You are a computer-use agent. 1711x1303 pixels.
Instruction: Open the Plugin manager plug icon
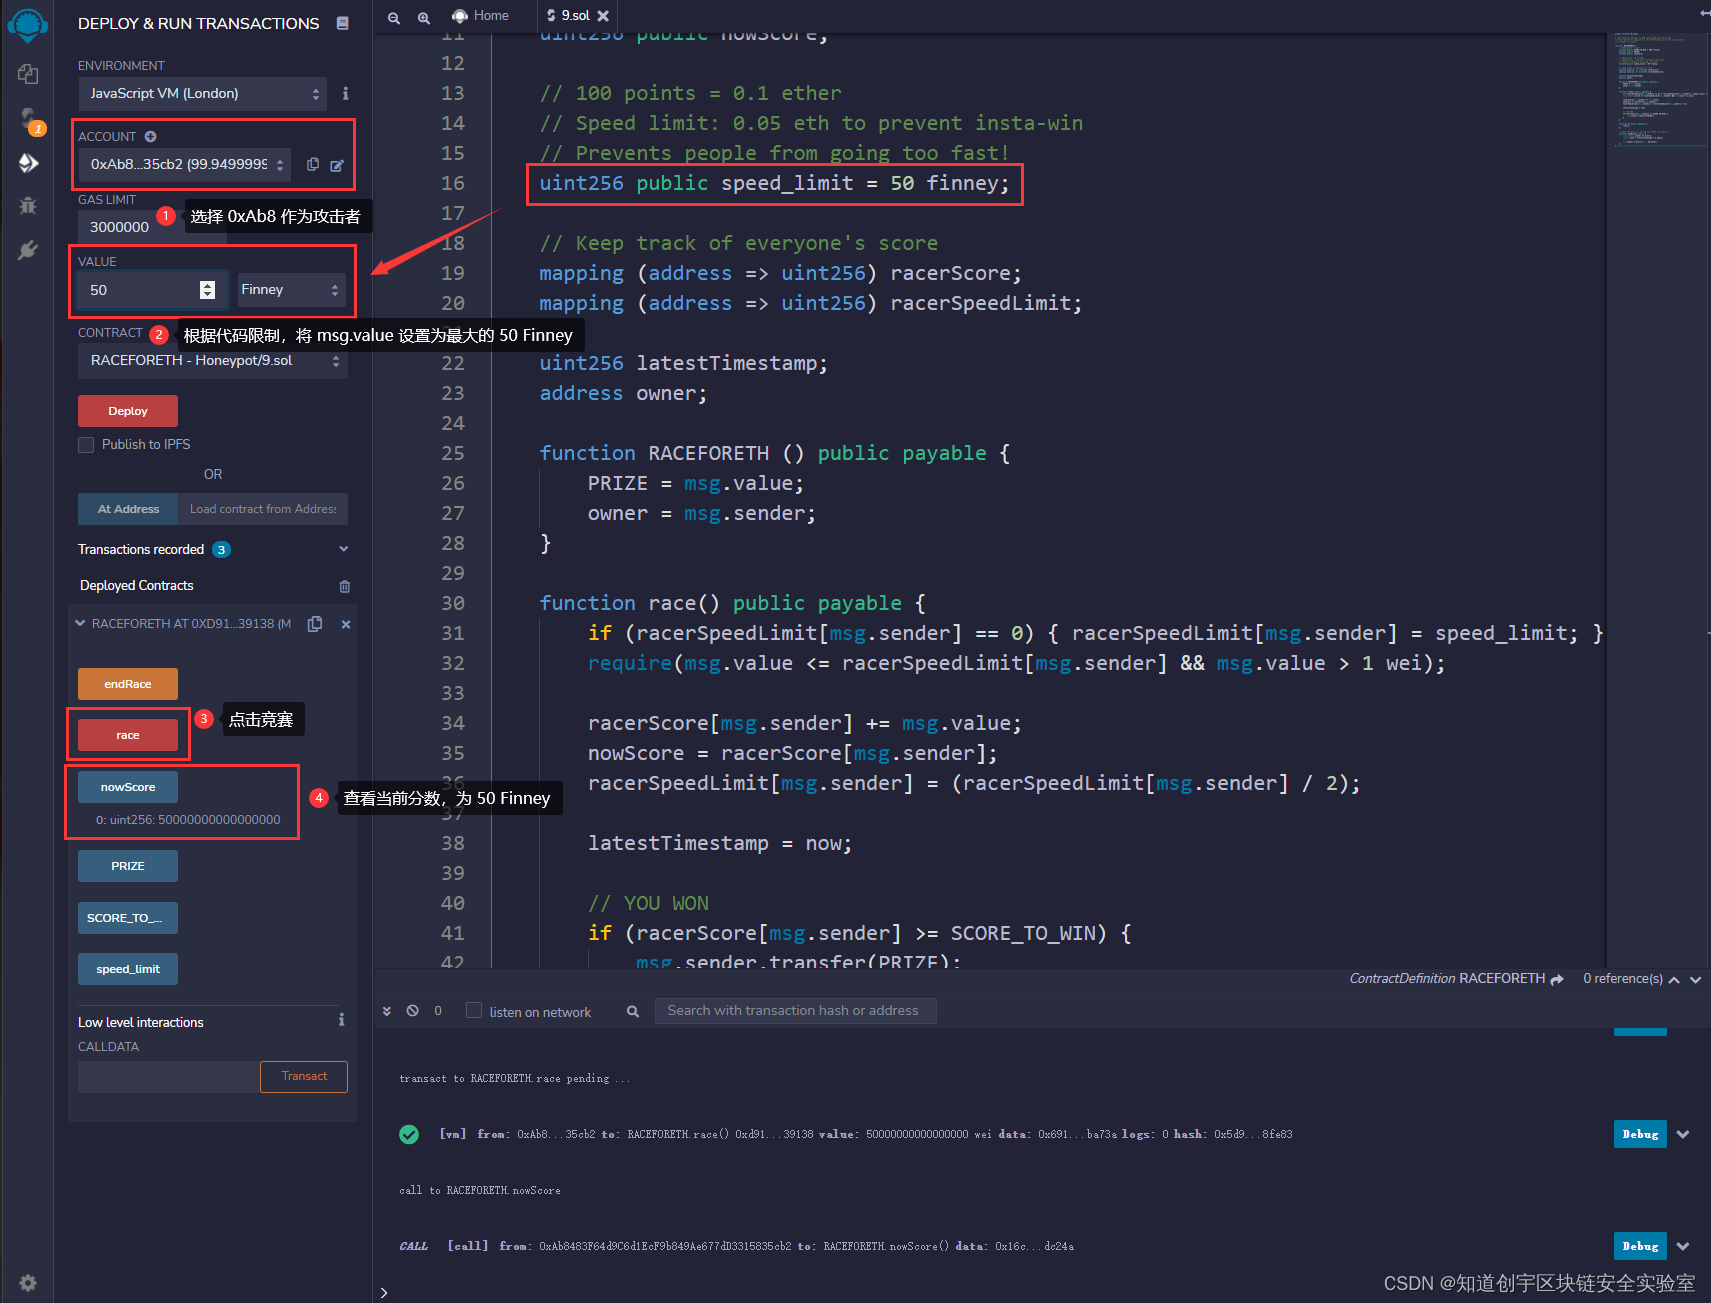[x=28, y=250]
